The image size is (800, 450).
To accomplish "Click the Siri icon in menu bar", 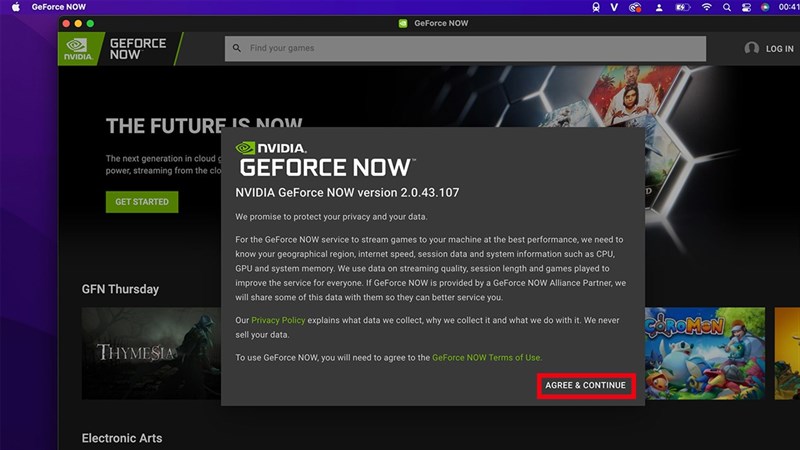I will (765, 7).
